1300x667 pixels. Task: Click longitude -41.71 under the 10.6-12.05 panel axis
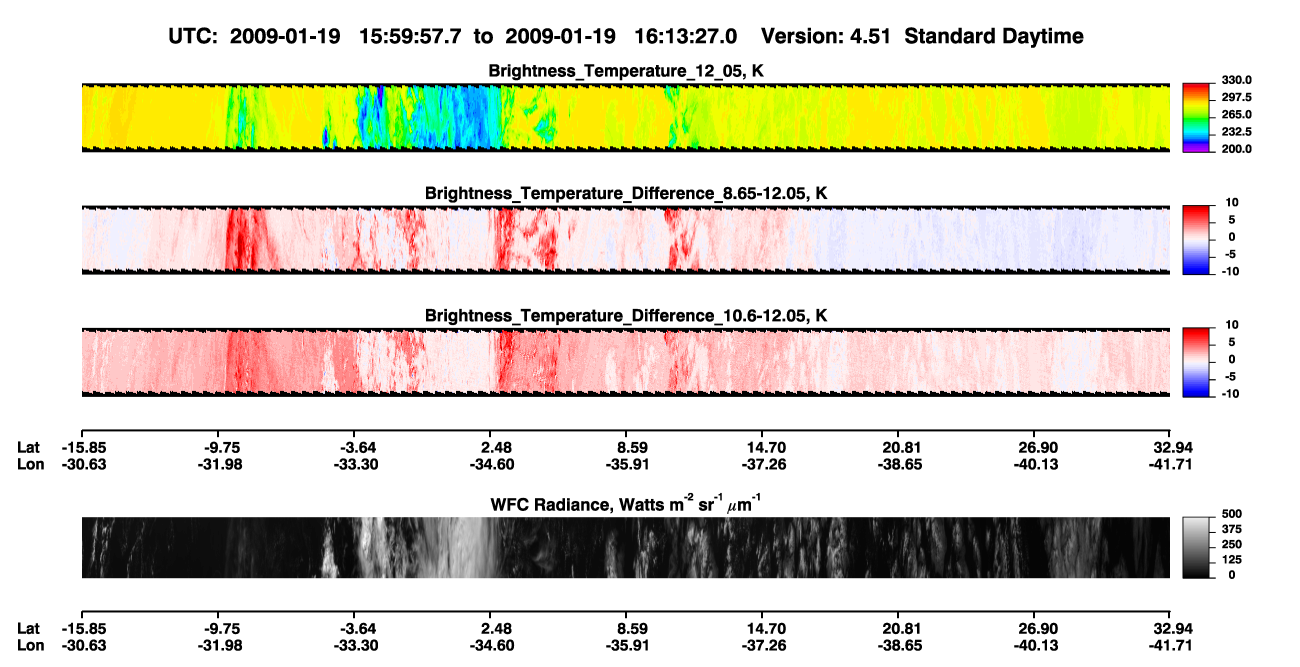click(1172, 464)
